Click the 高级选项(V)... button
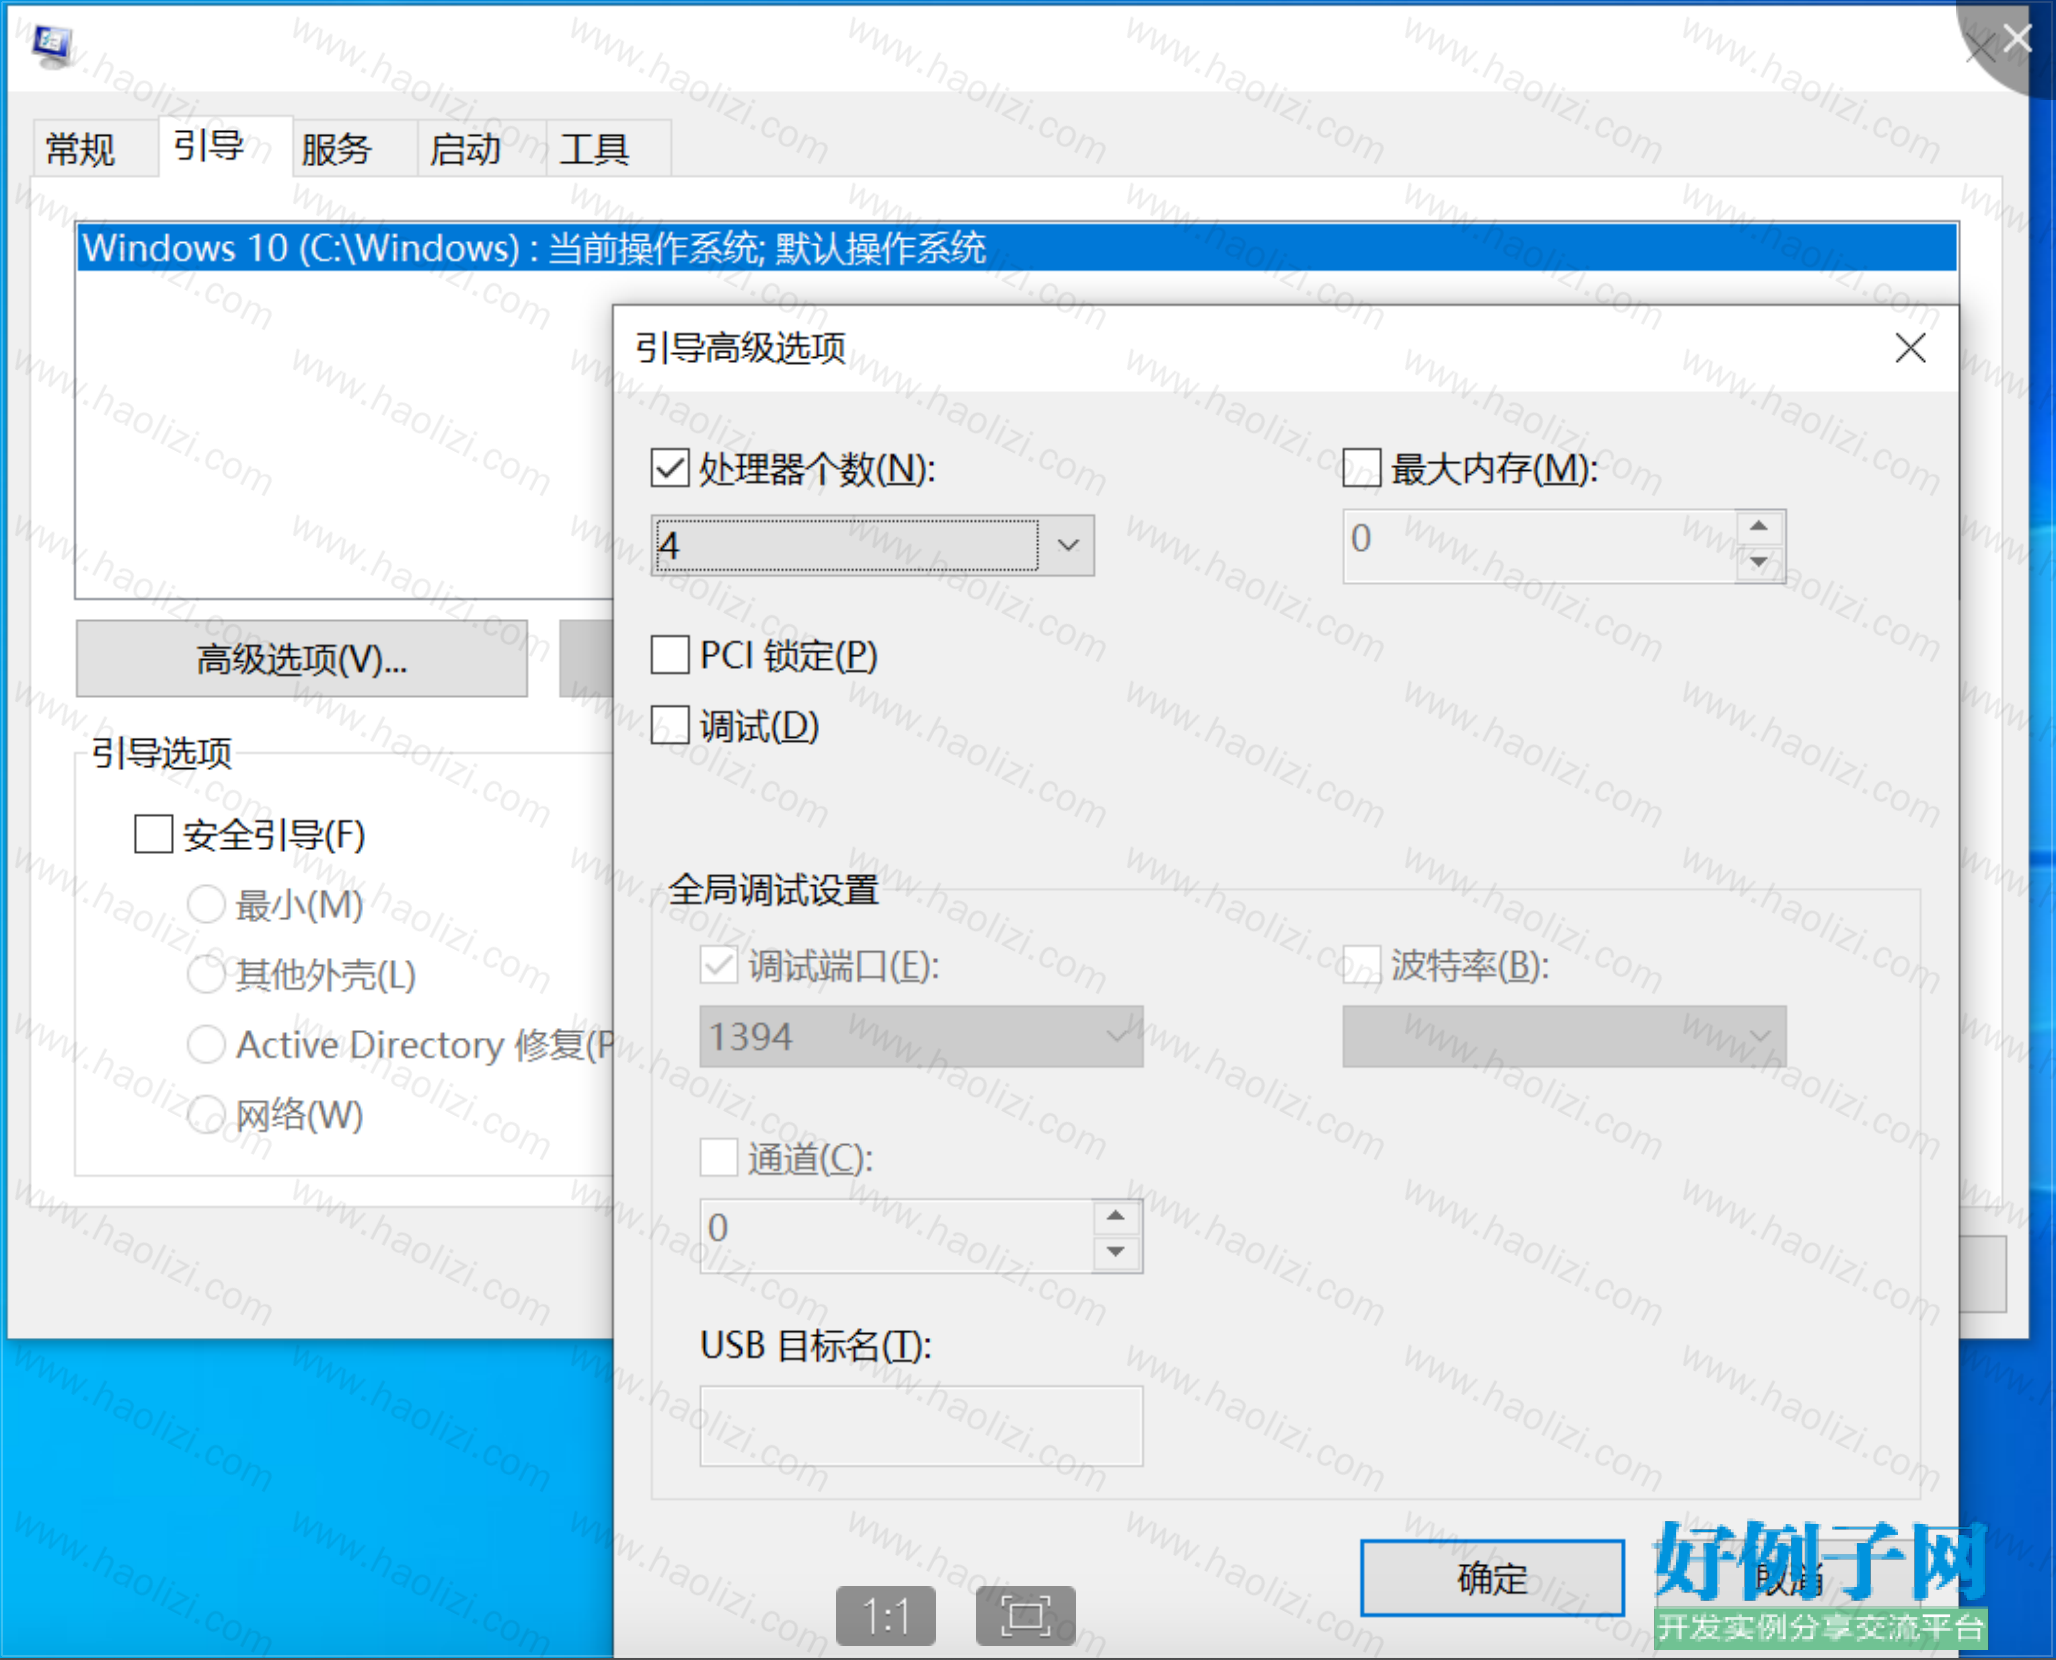This screenshot has height=1660, width=2056. (x=302, y=659)
